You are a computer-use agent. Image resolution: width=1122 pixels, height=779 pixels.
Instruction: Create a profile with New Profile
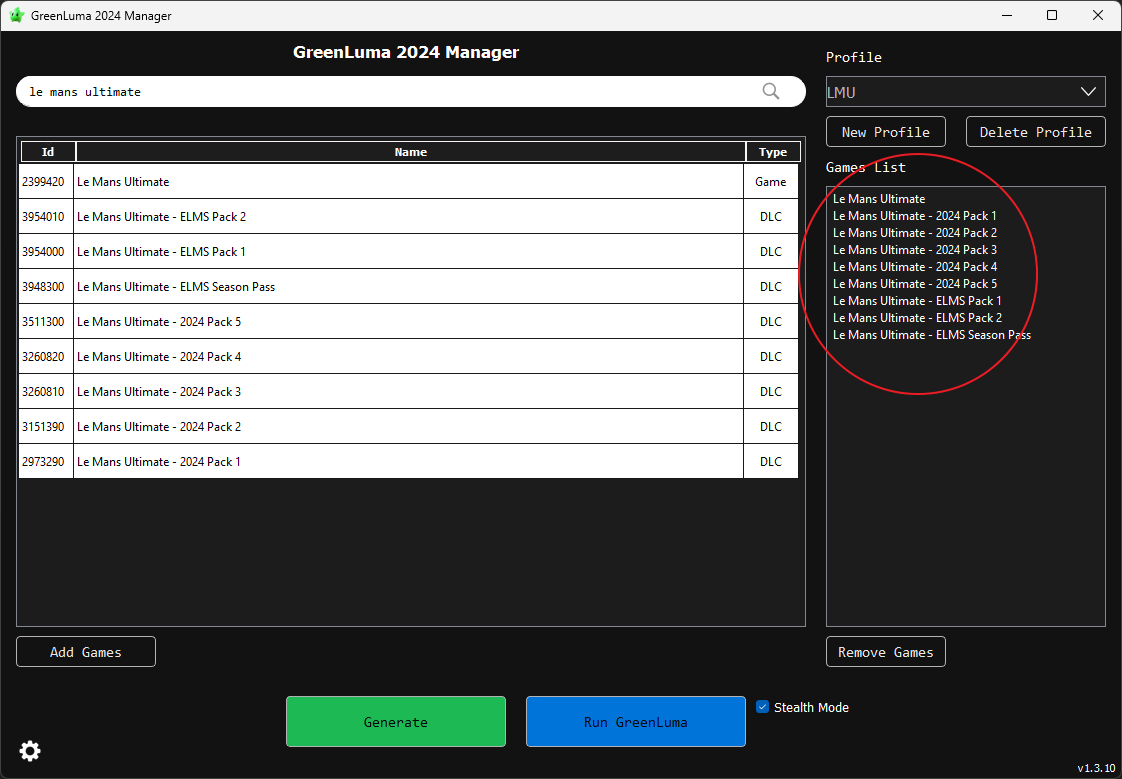(x=885, y=132)
